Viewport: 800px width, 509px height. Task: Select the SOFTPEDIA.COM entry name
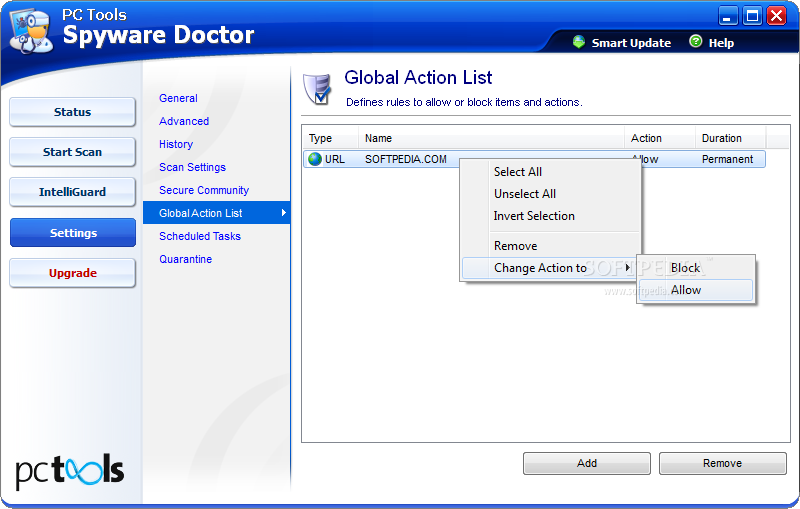click(x=406, y=159)
